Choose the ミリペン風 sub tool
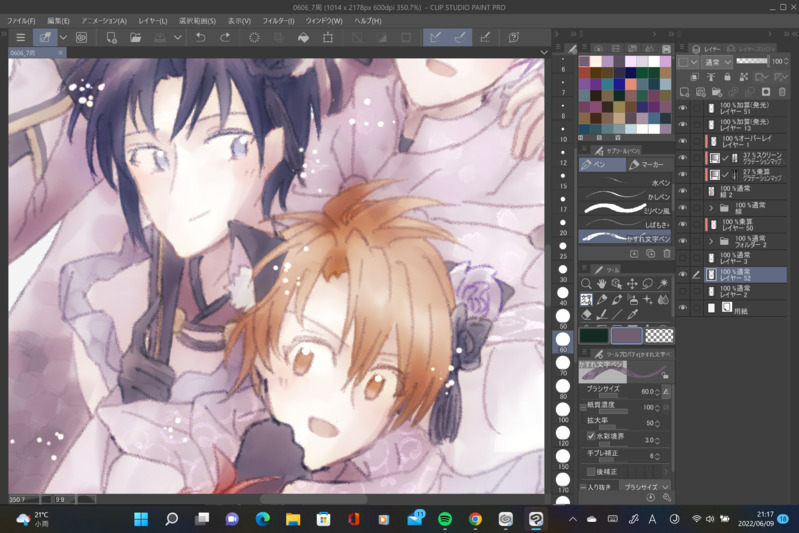 click(626, 209)
